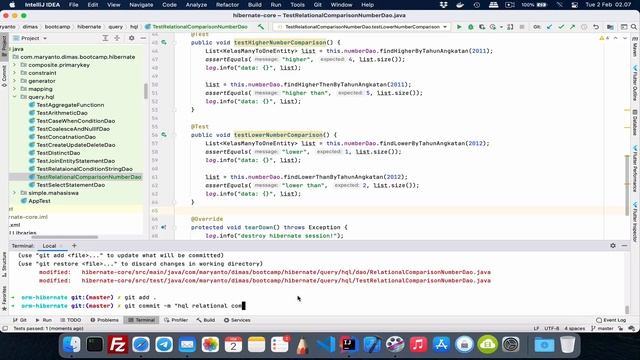The image size is (640, 360).
Task: Click the hql breadcrumb in navigation bar
Action: click(134, 27)
